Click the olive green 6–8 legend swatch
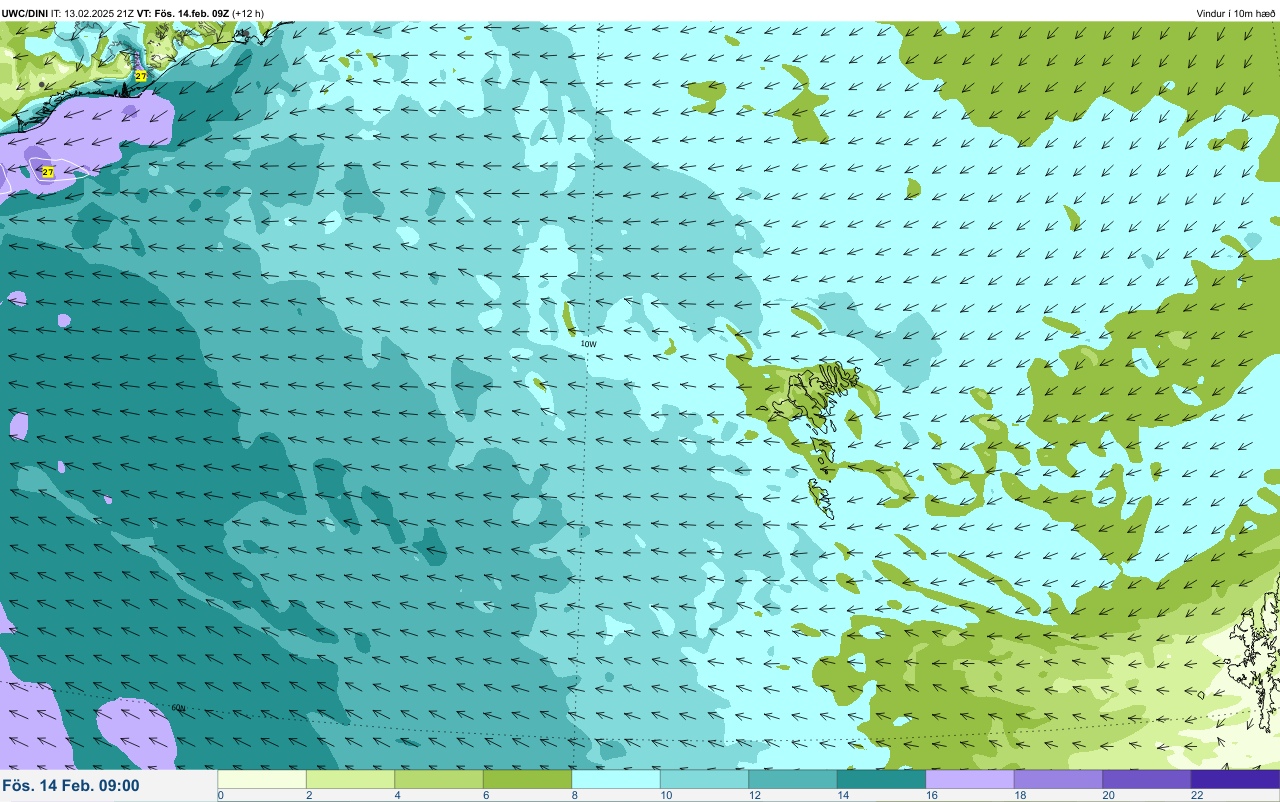Screen dimensions: 1280x802 (x=527, y=779)
